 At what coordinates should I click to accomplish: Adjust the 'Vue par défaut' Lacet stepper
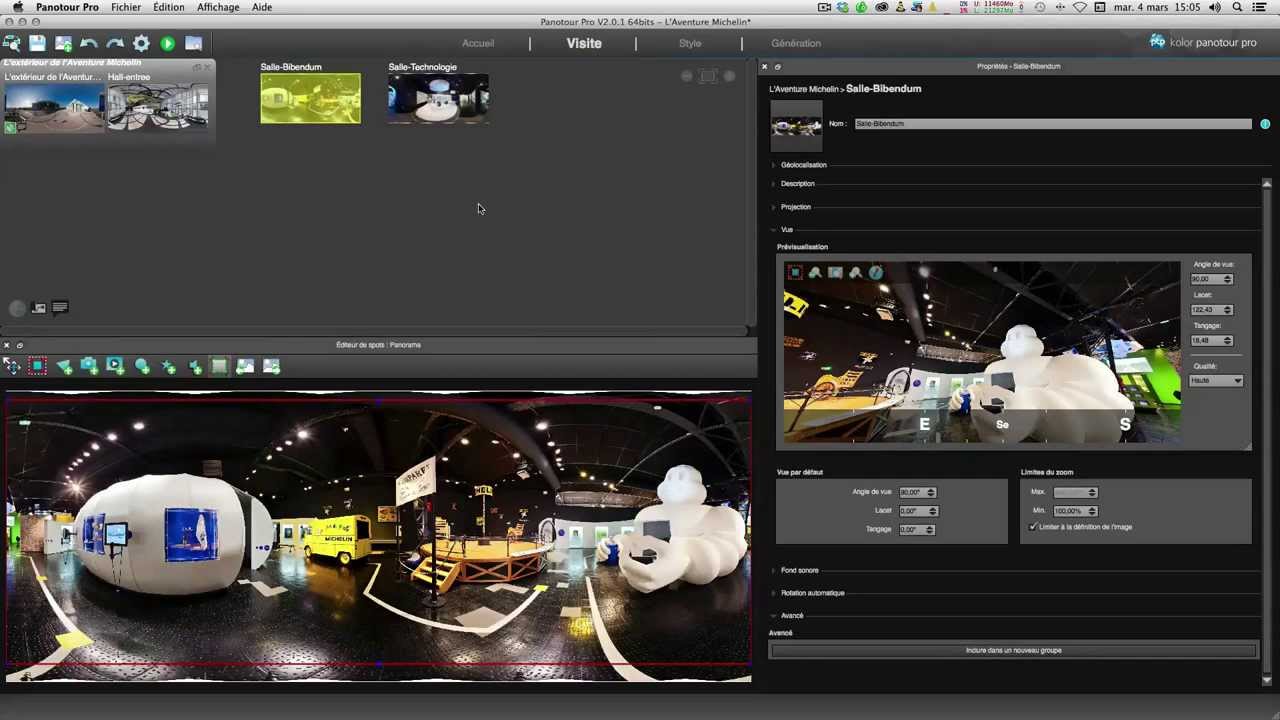[932, 511]
